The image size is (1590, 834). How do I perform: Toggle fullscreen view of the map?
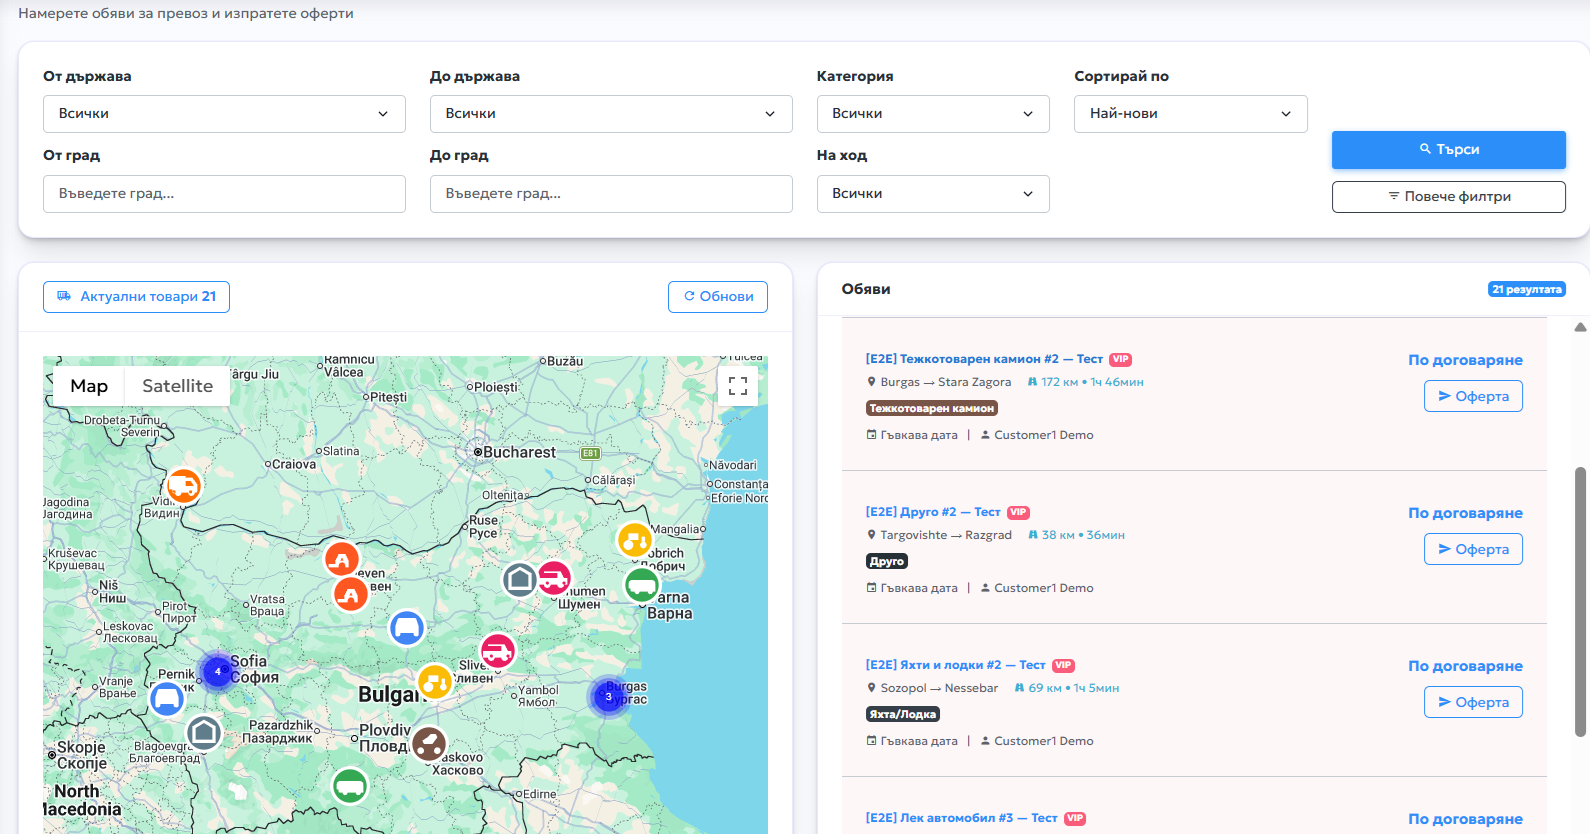coord(738,386)
